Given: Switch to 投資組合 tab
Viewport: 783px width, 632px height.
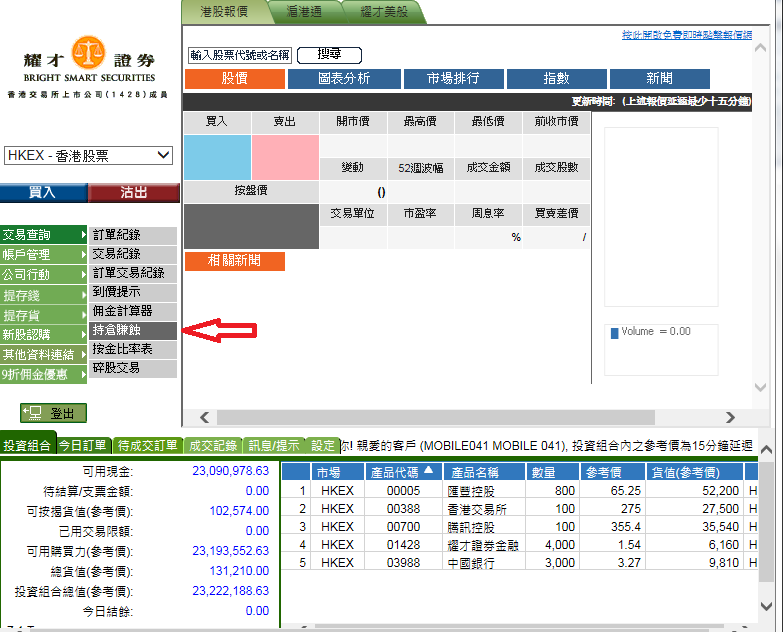Looking at the screenshot, I should 27,445.
